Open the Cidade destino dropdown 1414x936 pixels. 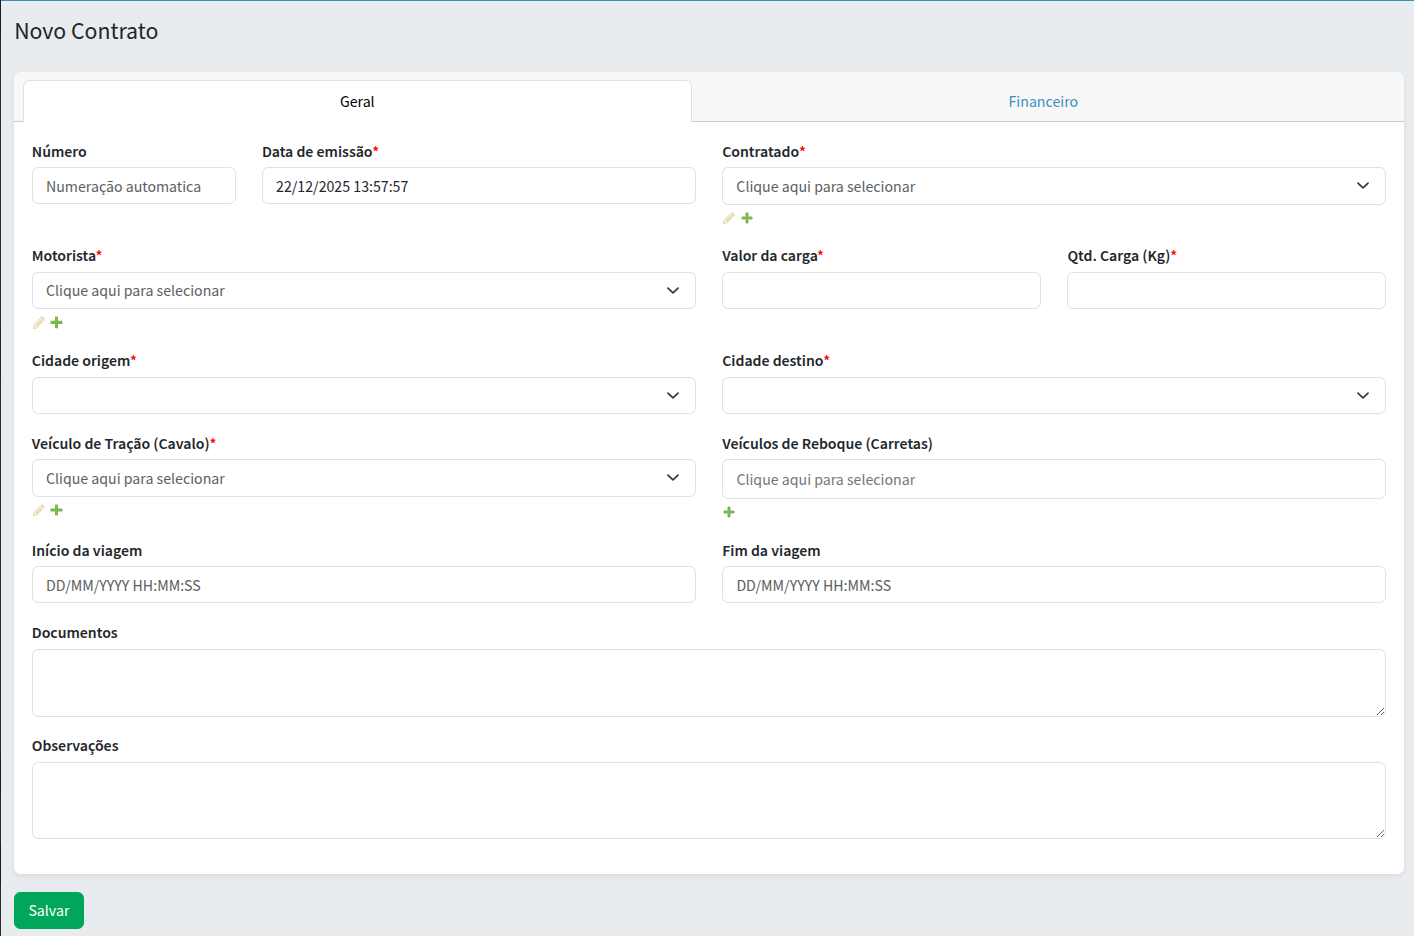1053,396
